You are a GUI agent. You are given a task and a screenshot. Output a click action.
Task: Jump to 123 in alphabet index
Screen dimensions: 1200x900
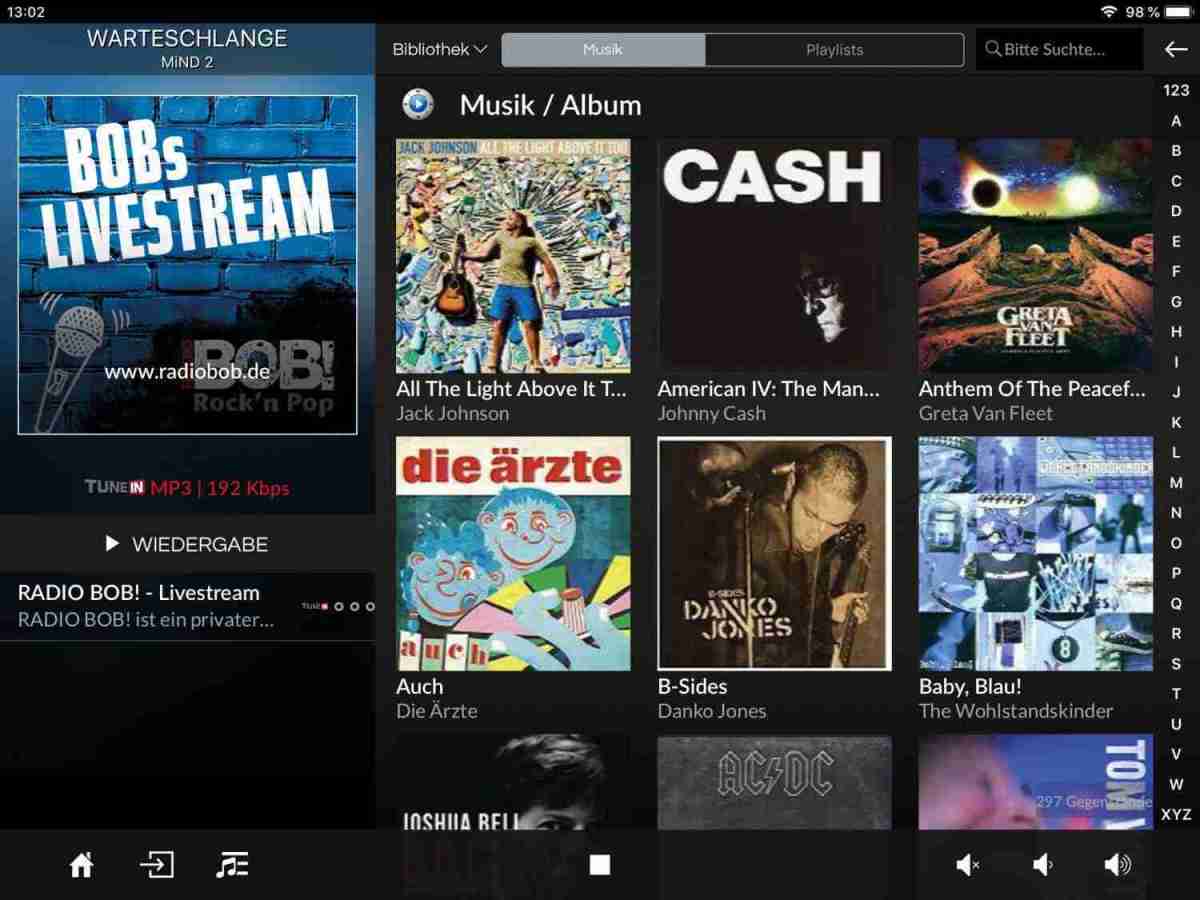tap(1176, 90)
